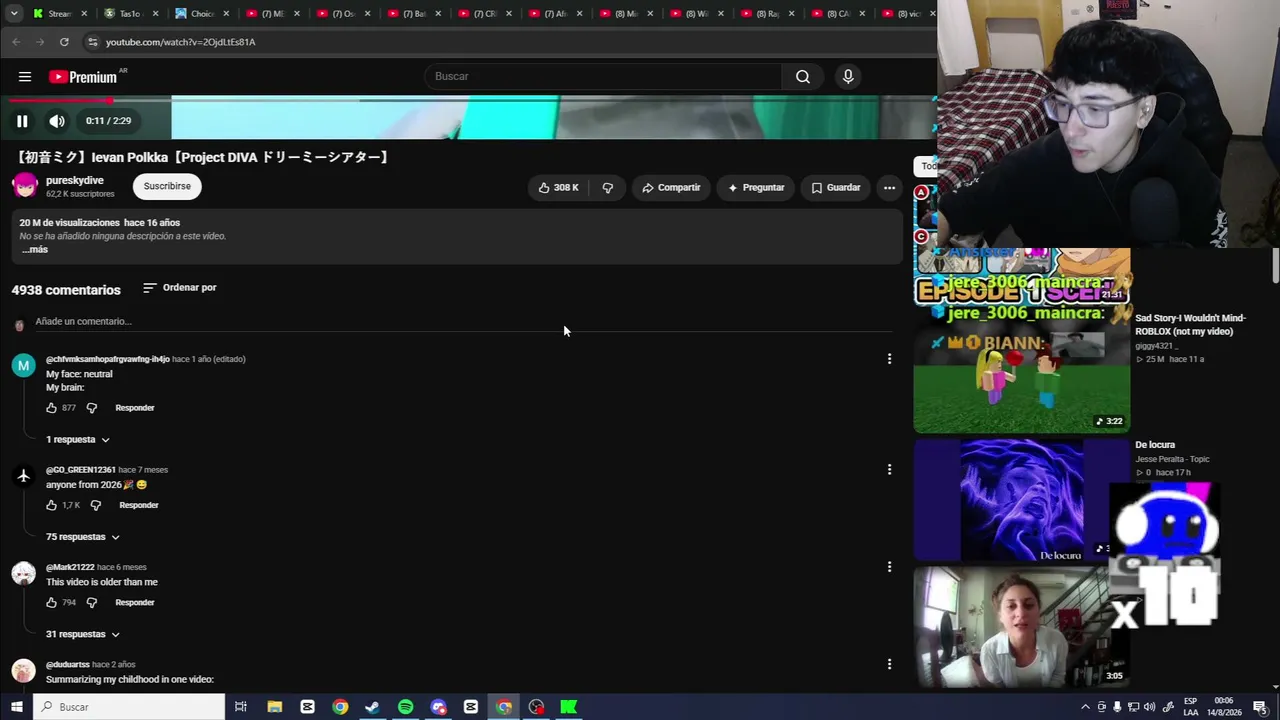Expand the 31 respuestas thread
The width and height of the screenshot is (1280, 720).
tap(83, 634)
